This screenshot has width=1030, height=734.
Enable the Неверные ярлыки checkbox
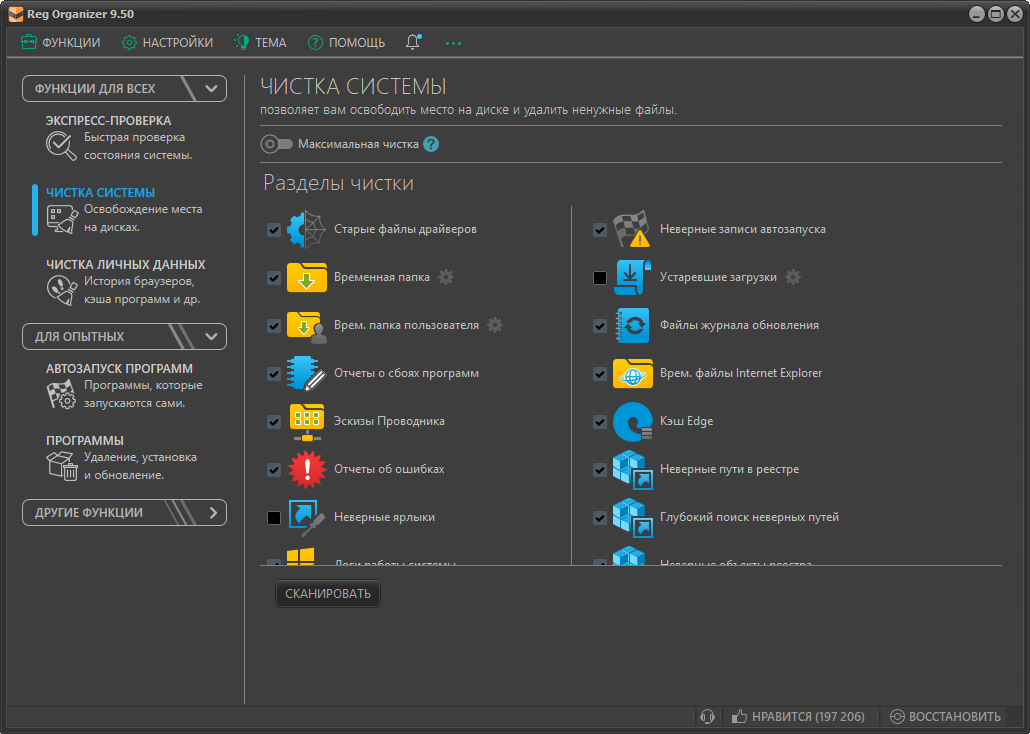[x=274, y=518]
